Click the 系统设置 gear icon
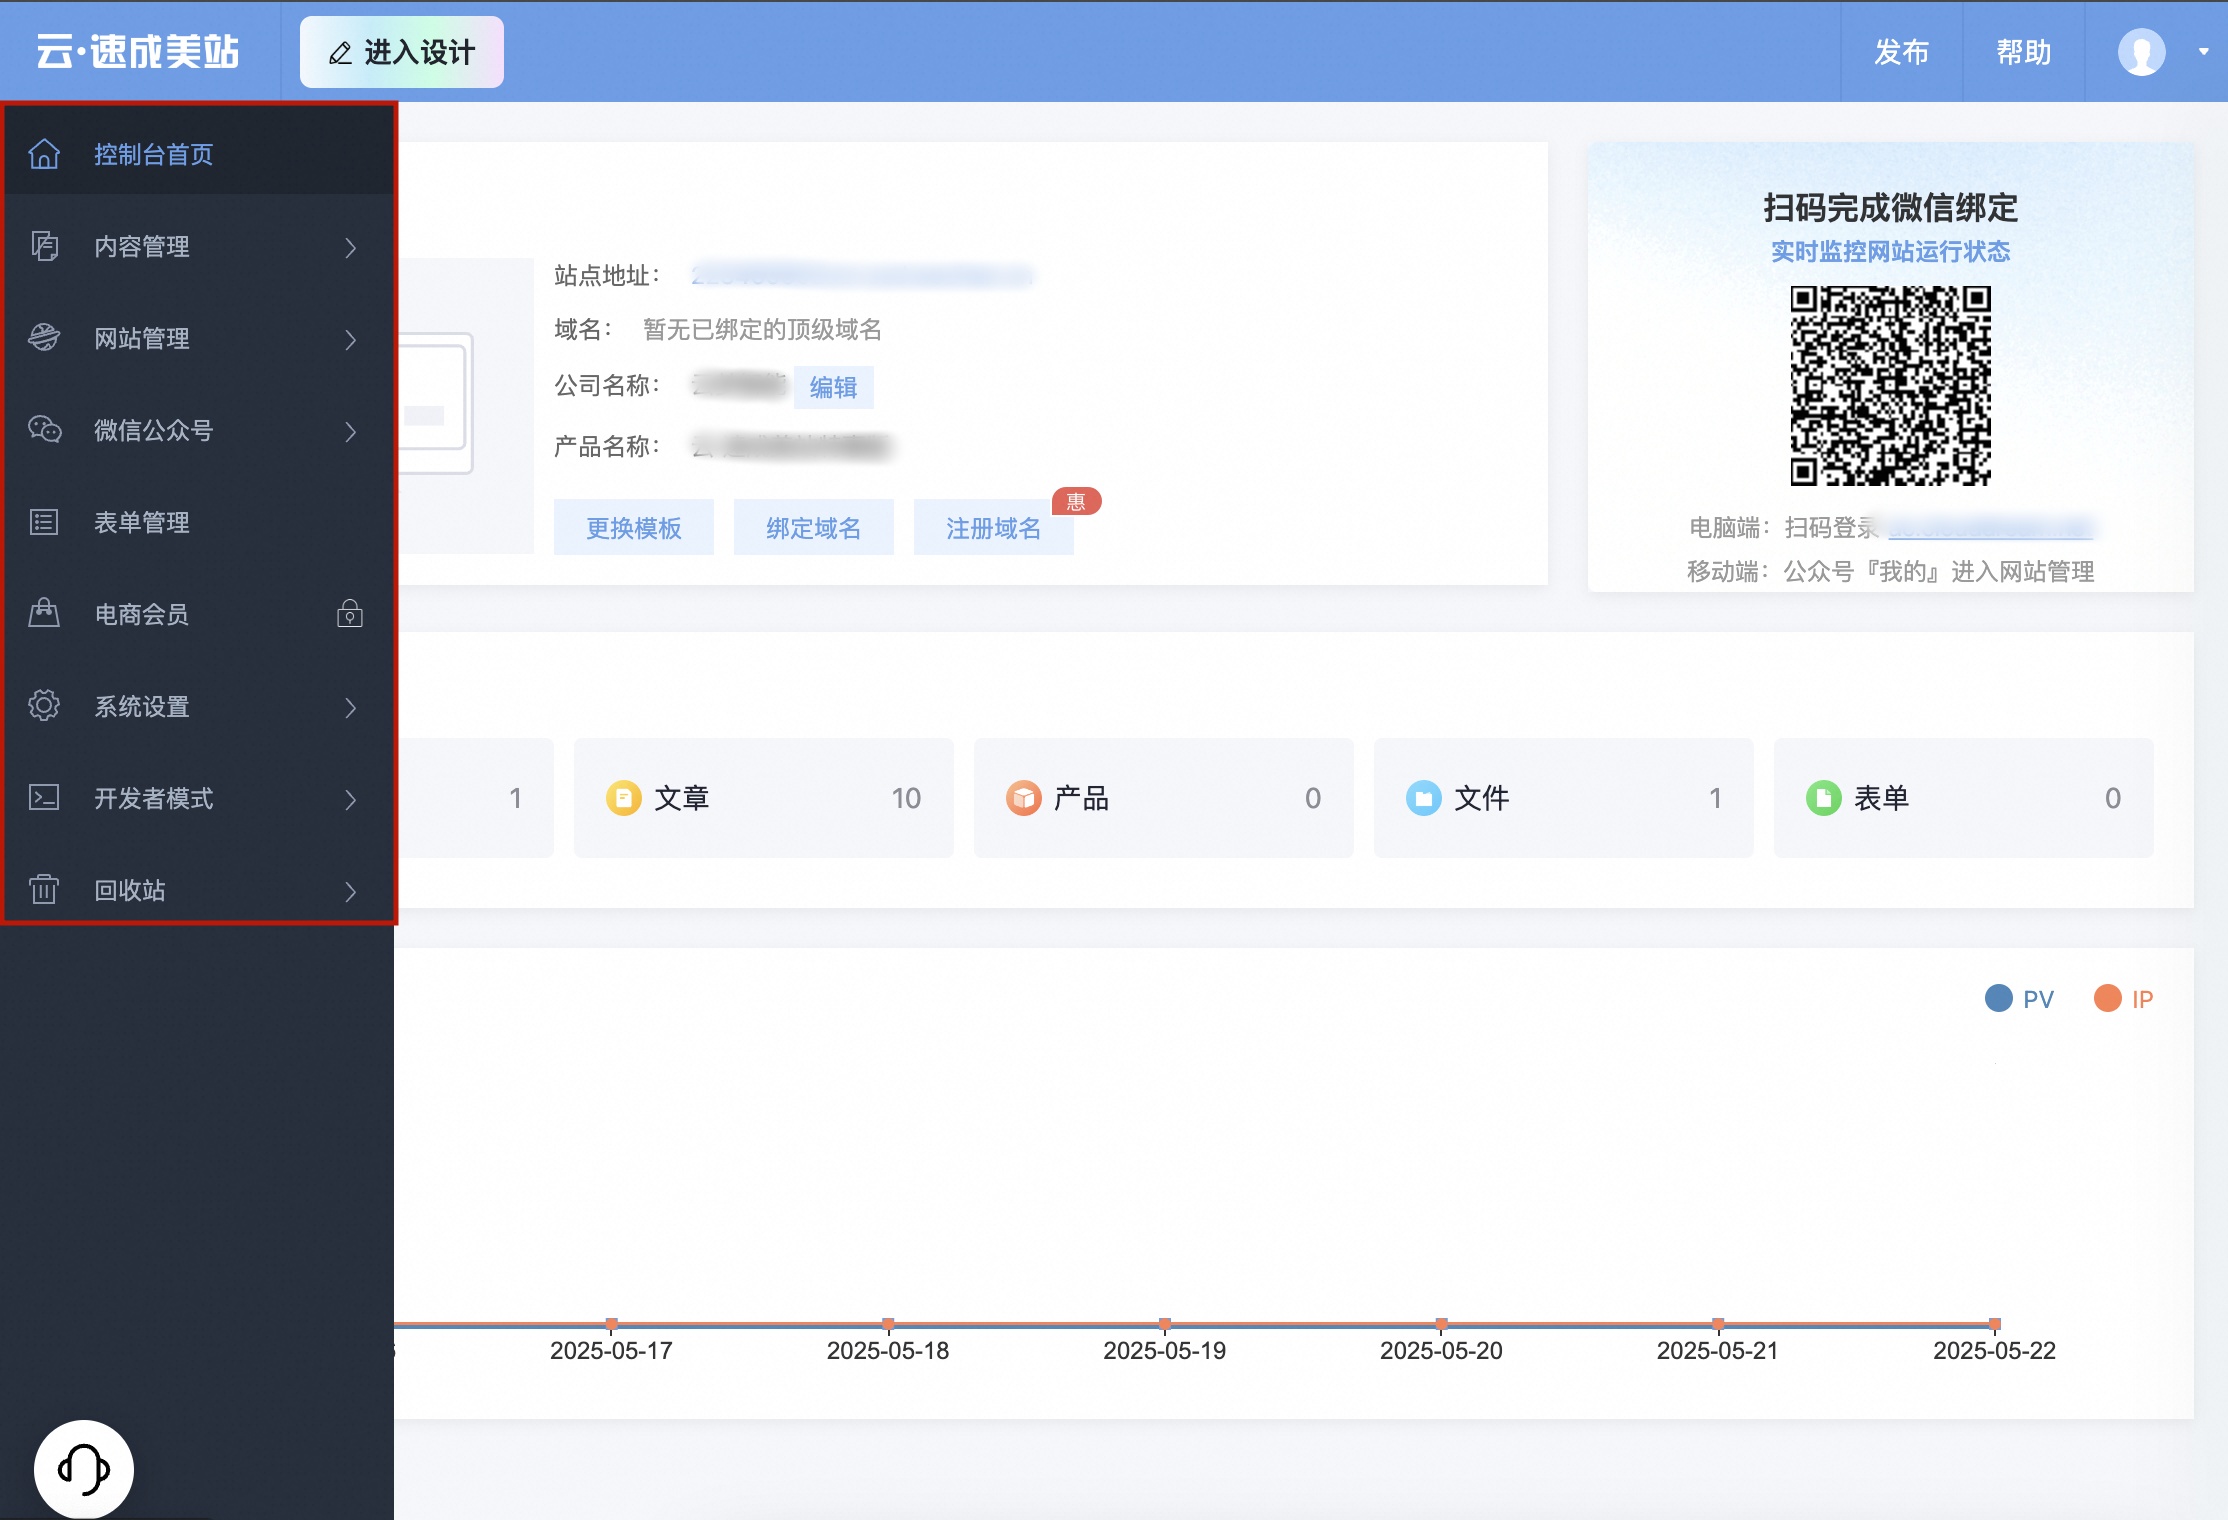The height and width of the screenshot is (1520, 2228). click(44, 706)
